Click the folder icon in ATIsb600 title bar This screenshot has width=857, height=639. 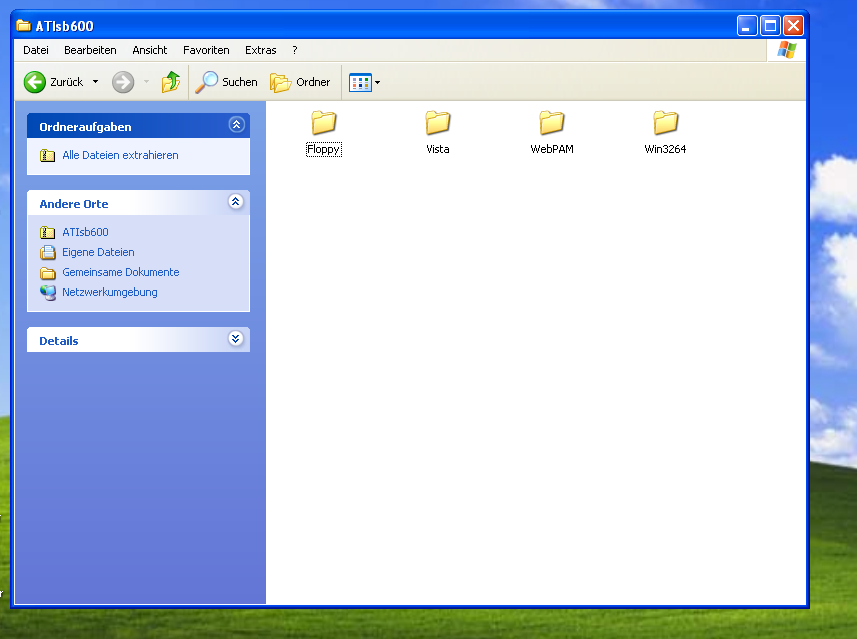[24, 26]
